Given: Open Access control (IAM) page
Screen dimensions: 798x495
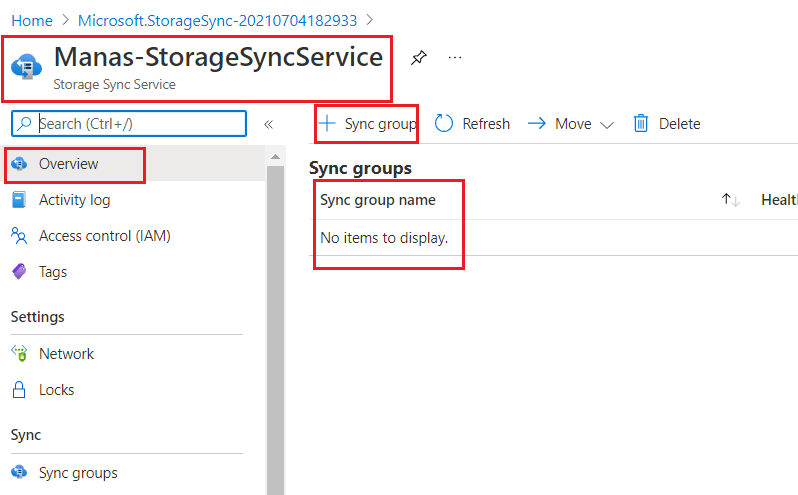Looking at the screenshot, I should pos(104,236).
